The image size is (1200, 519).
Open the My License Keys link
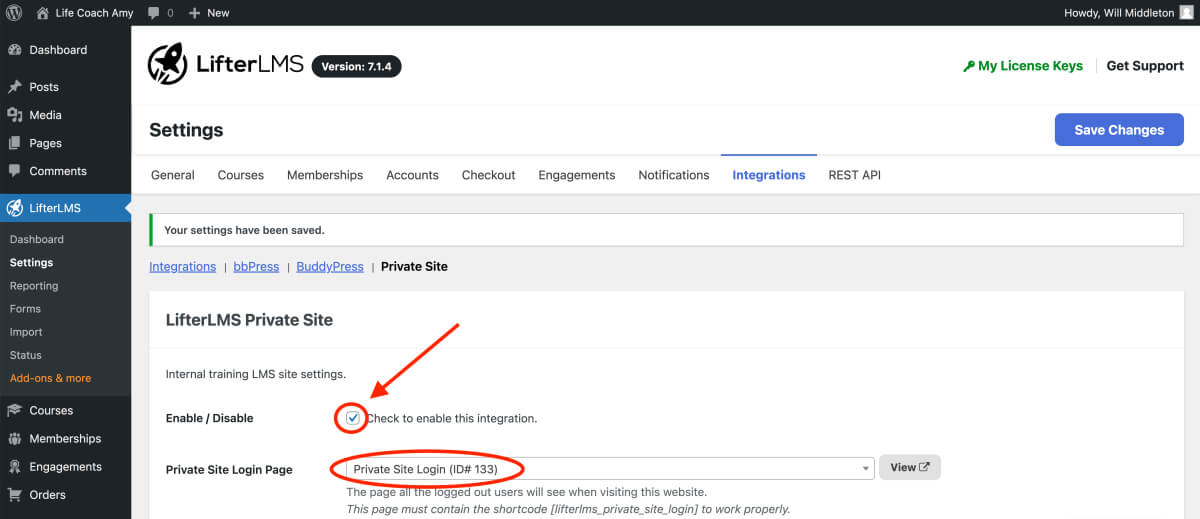pos(1030,66)
